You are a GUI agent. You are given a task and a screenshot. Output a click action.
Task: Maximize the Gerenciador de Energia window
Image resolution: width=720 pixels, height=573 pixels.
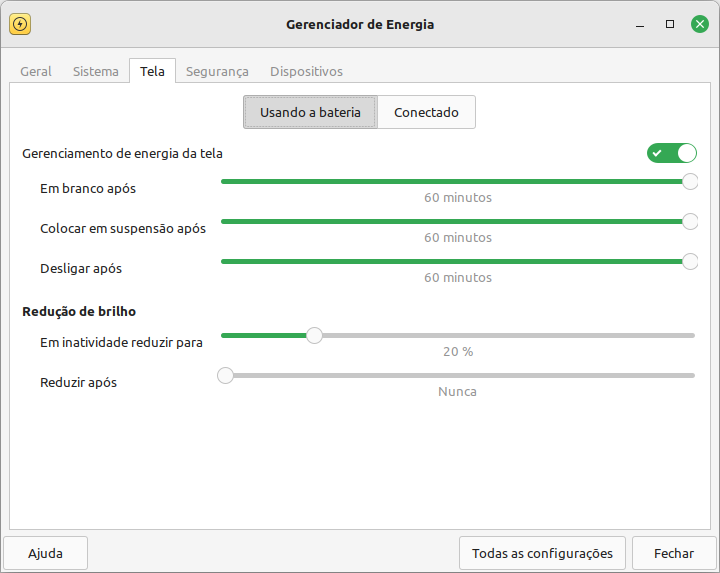click(670, 24)
